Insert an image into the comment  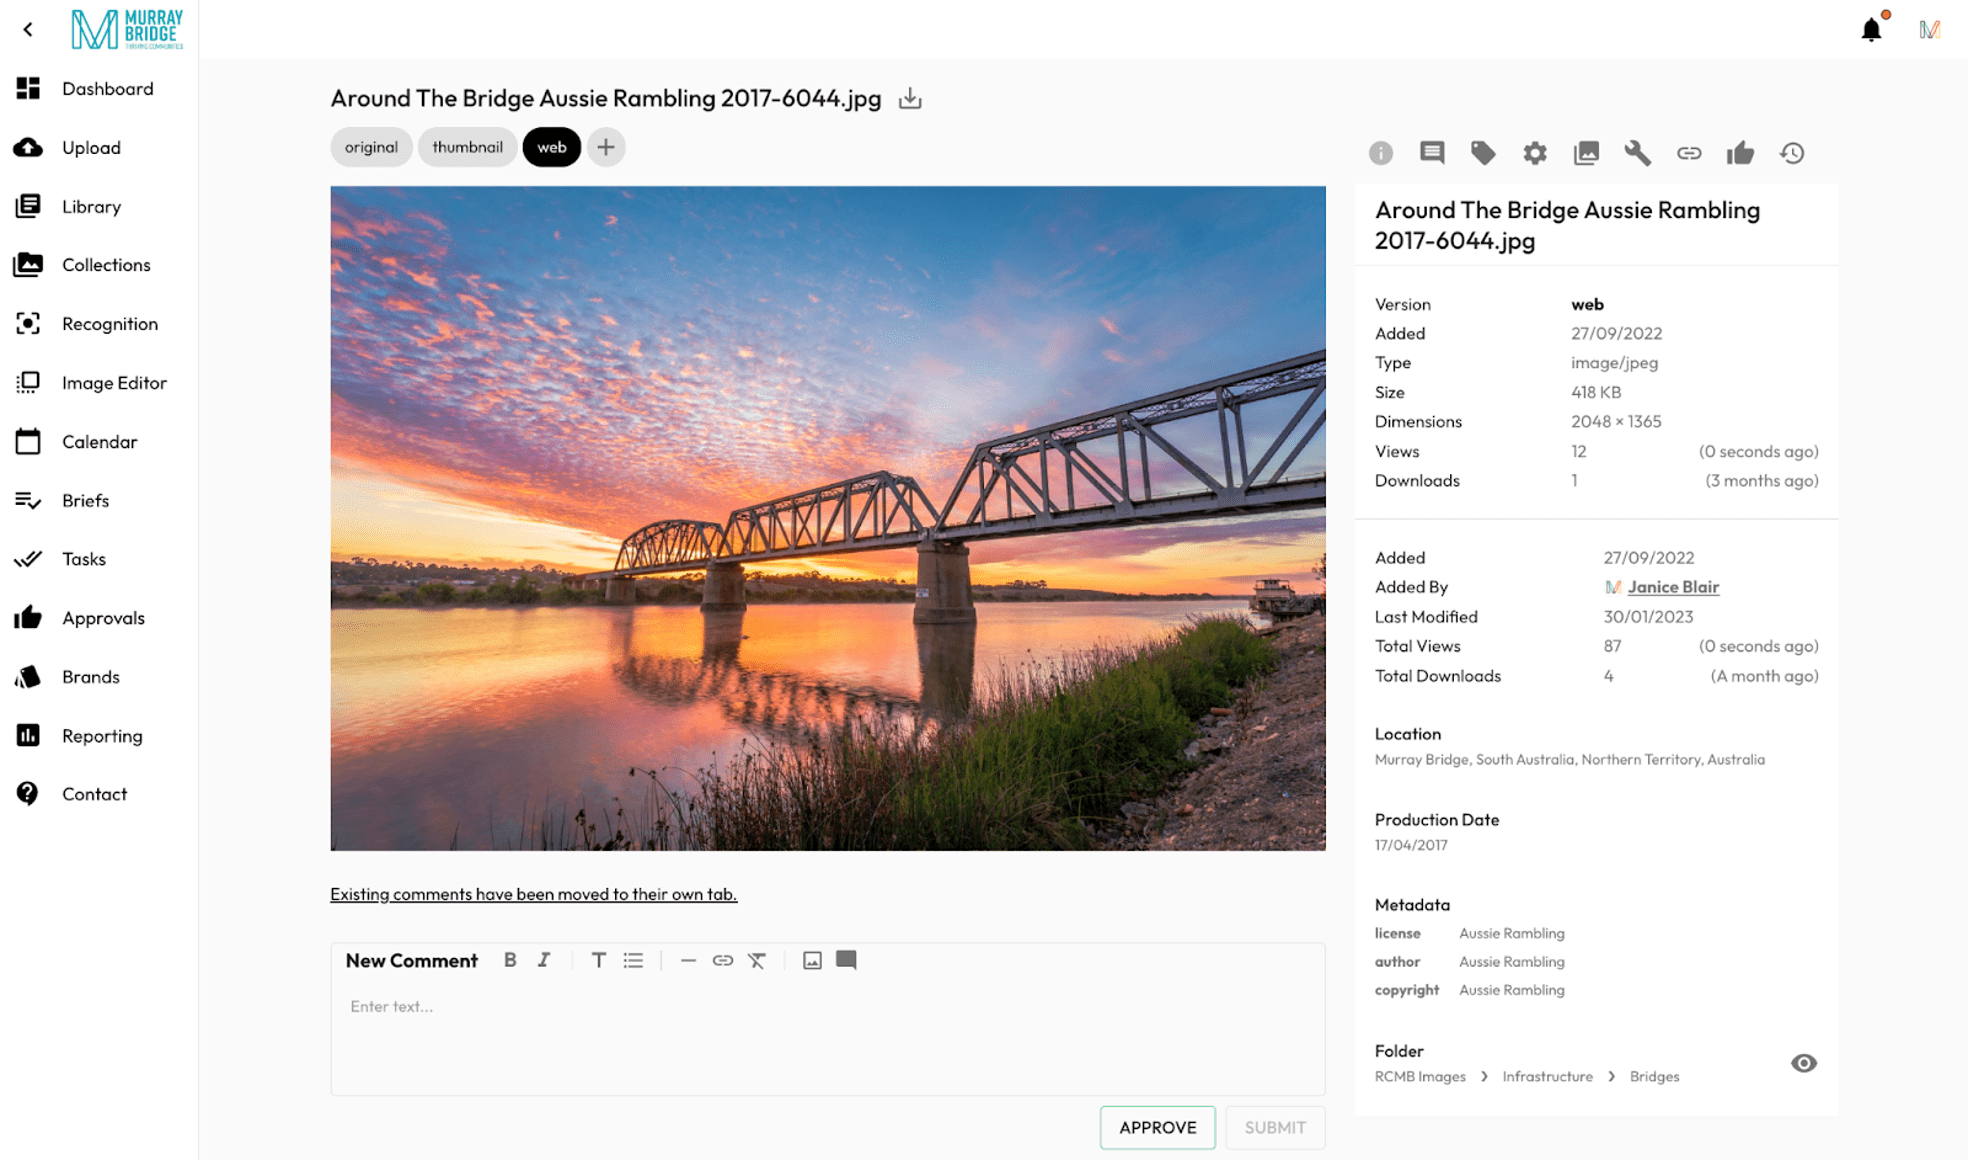pyautogui.click(x=812, y=960)
